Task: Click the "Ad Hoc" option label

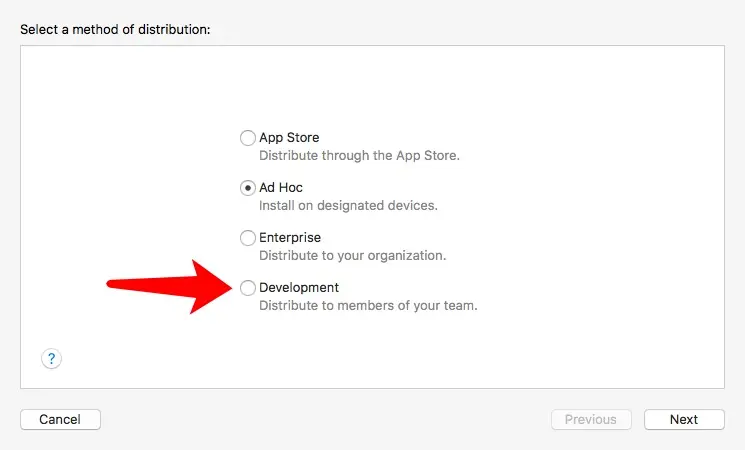Action: [x=281, y=188]
